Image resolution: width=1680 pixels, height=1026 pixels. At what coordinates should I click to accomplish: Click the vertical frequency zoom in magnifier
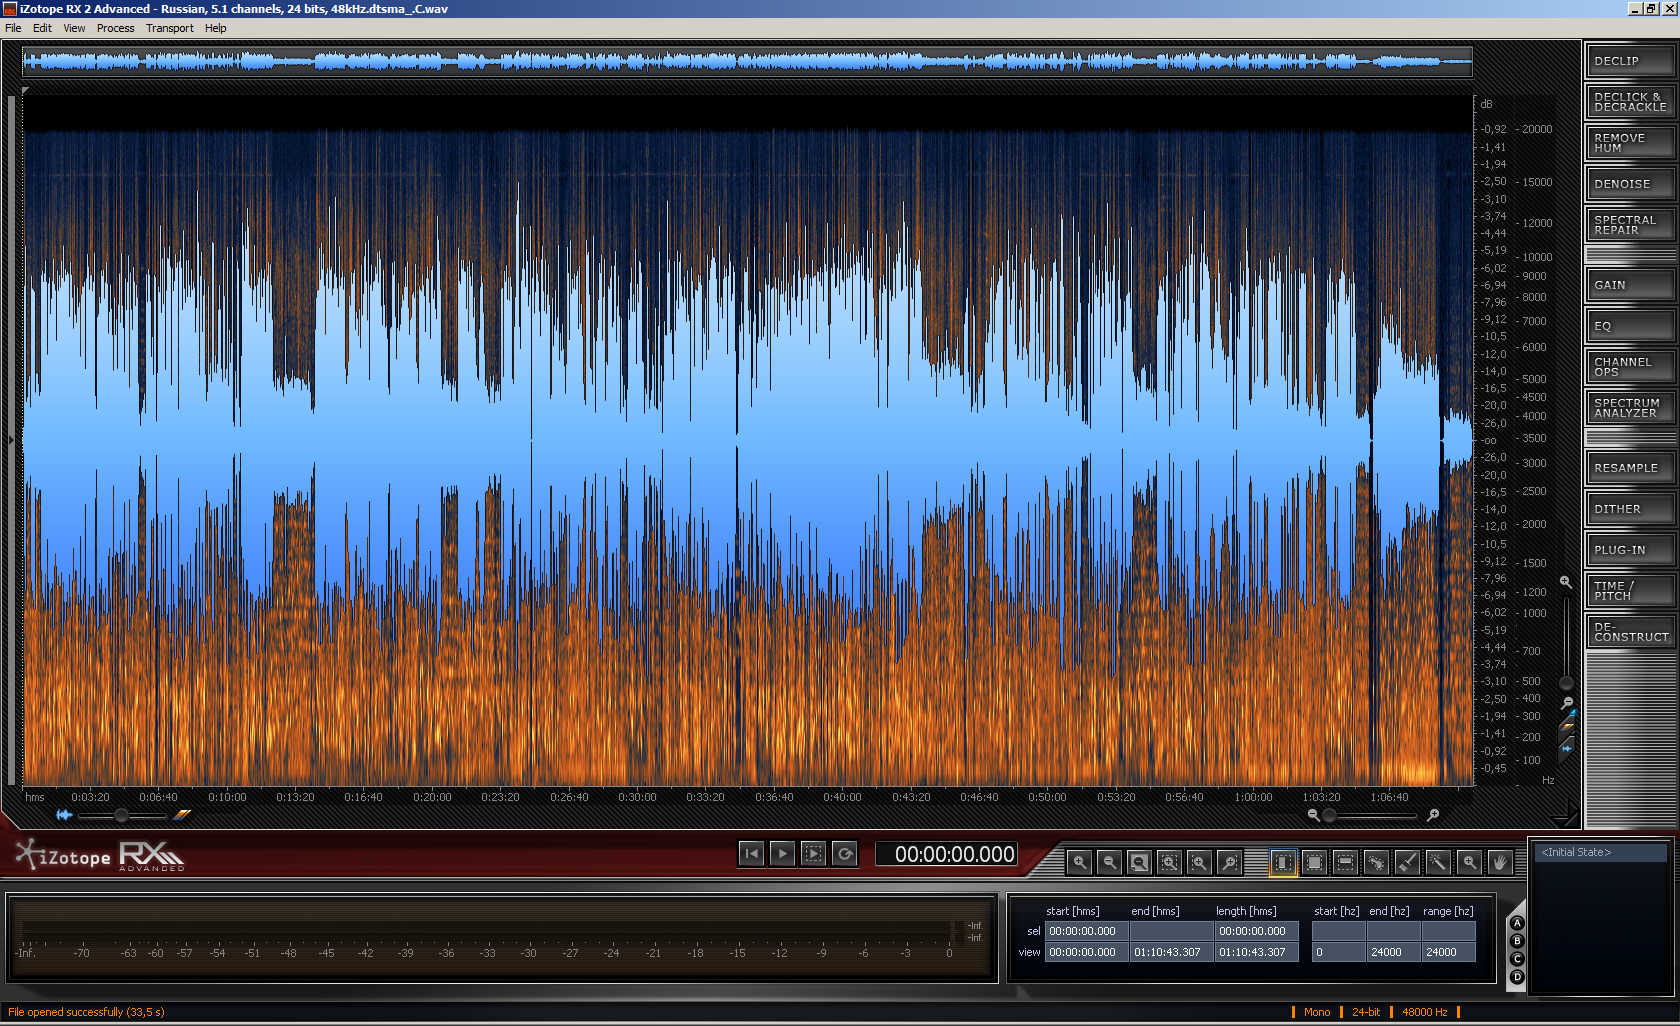1566,582
